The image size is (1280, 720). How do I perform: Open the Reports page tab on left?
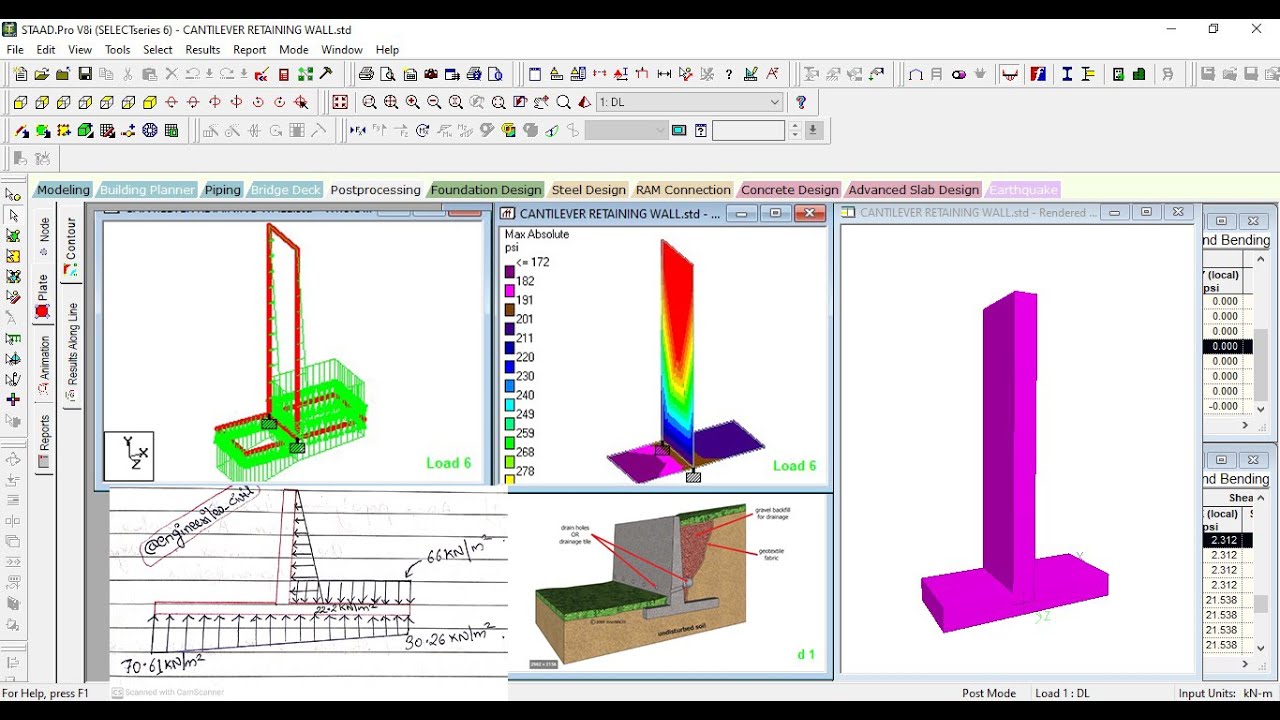44,441
